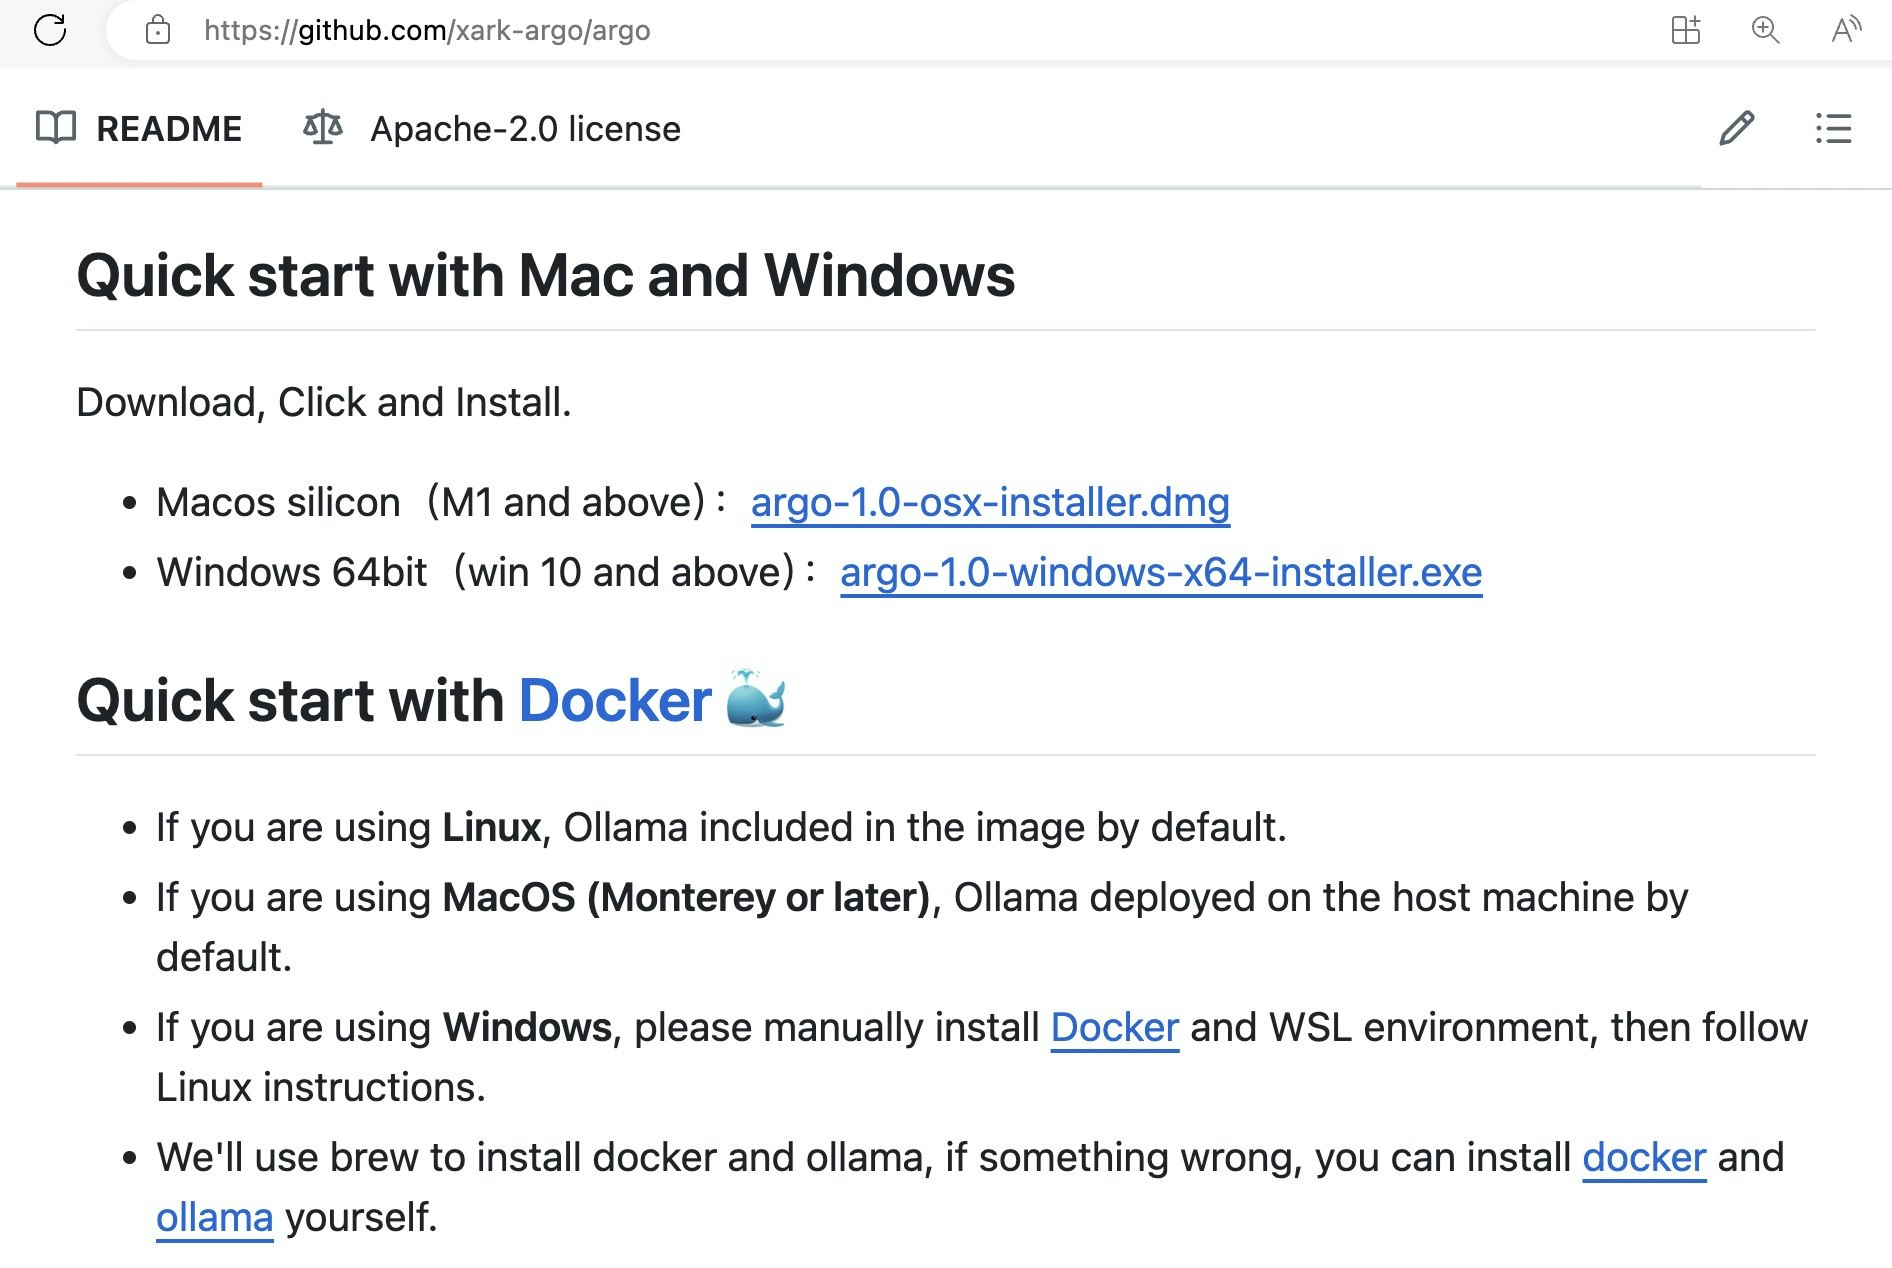Click the Quick start with Mac and Windows heading
The width and height of the screenshot is (1892, 1268).
pyautogui.click(x=546, y=275)
